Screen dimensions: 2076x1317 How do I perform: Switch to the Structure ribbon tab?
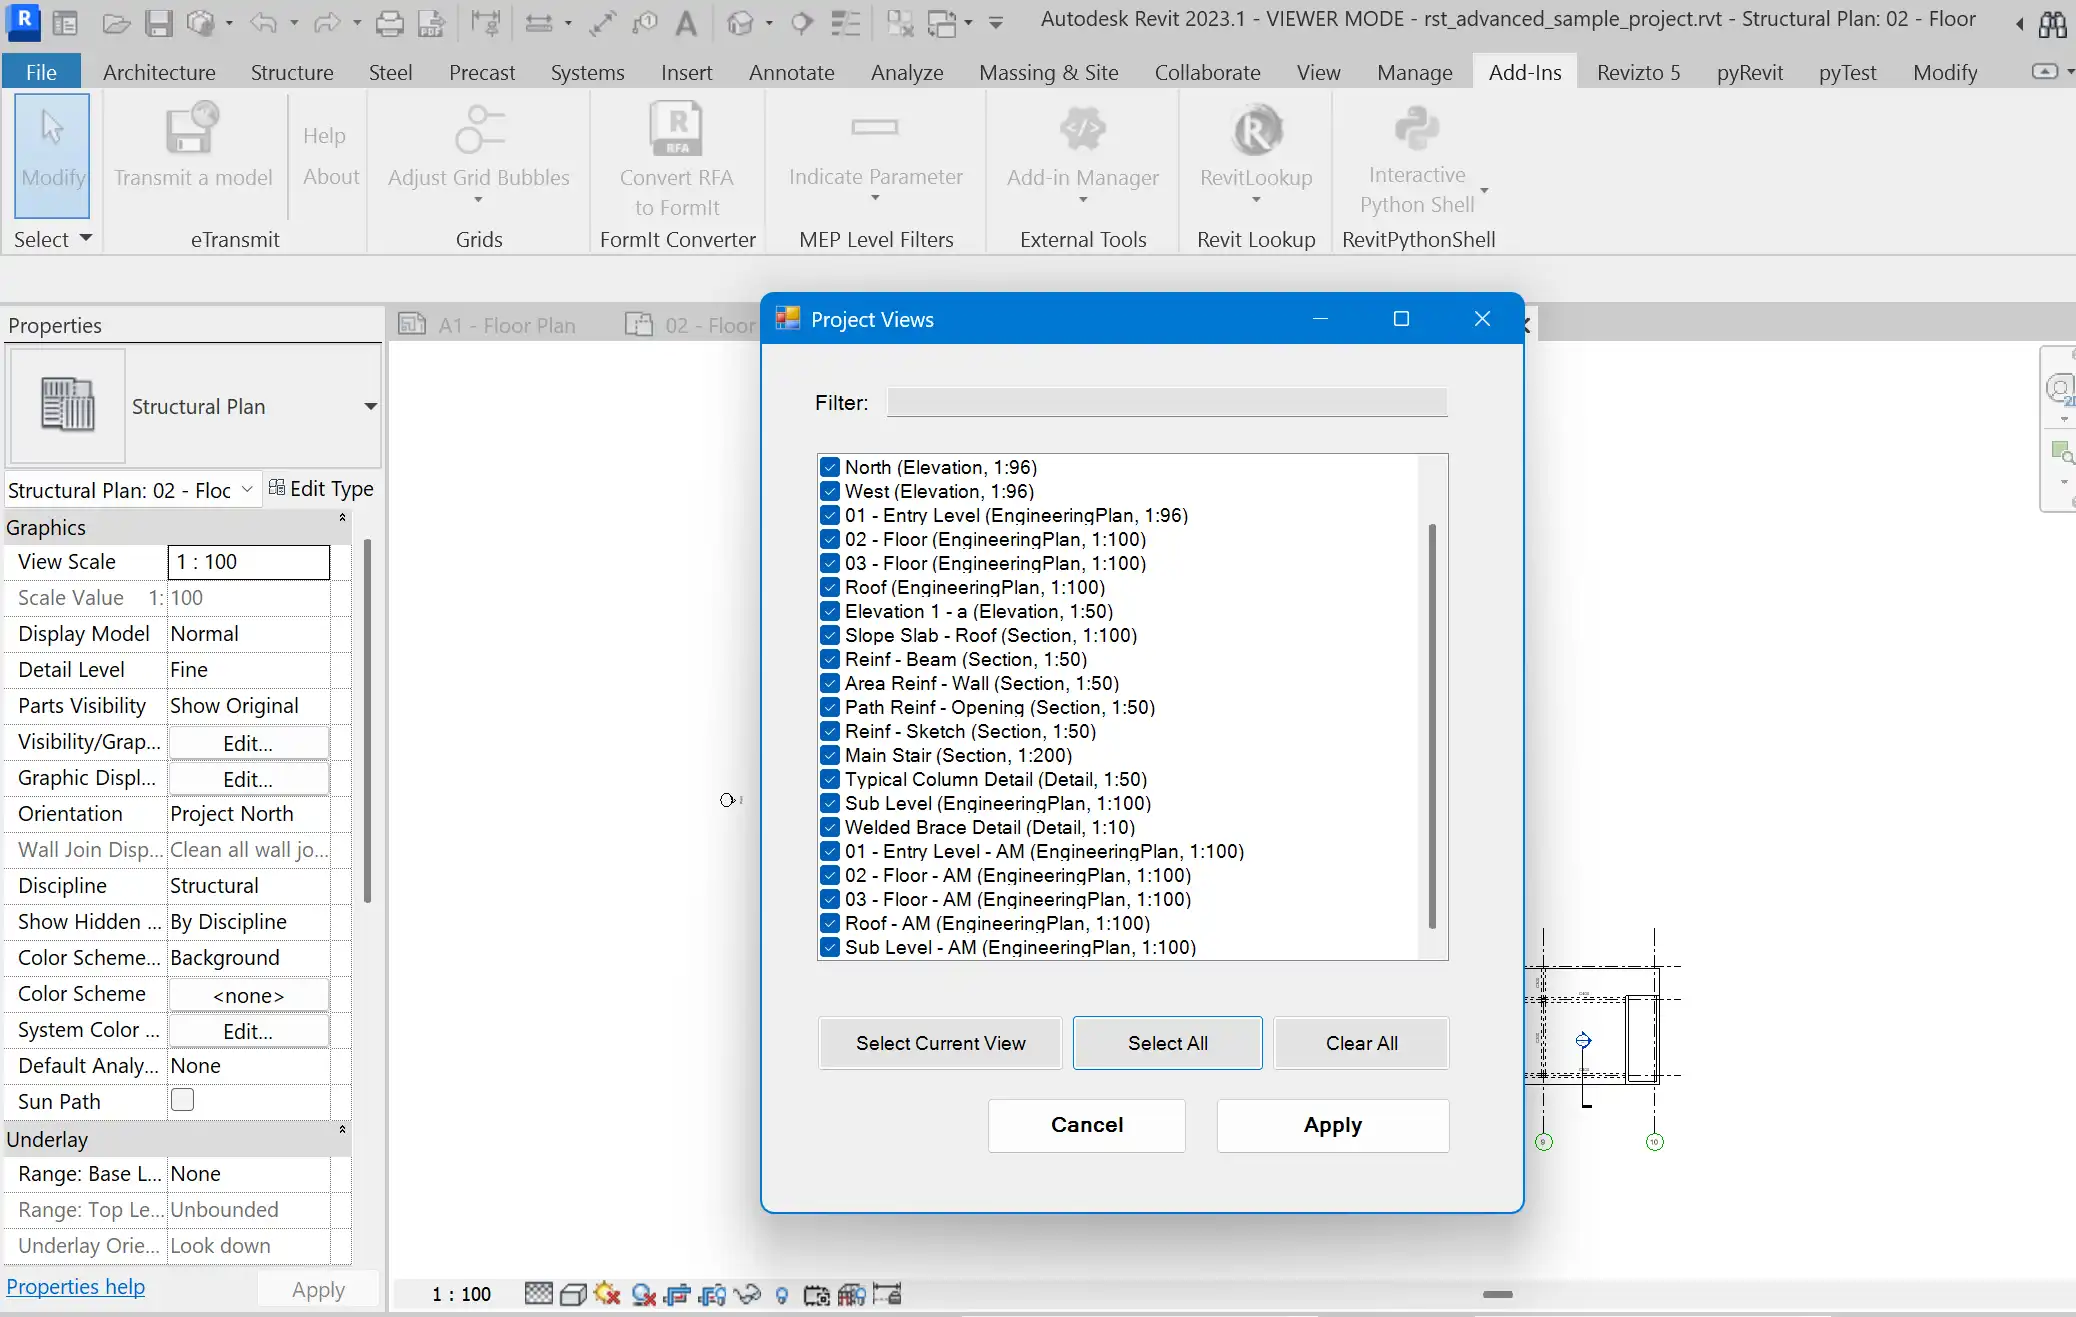click(x=292, y=72)
